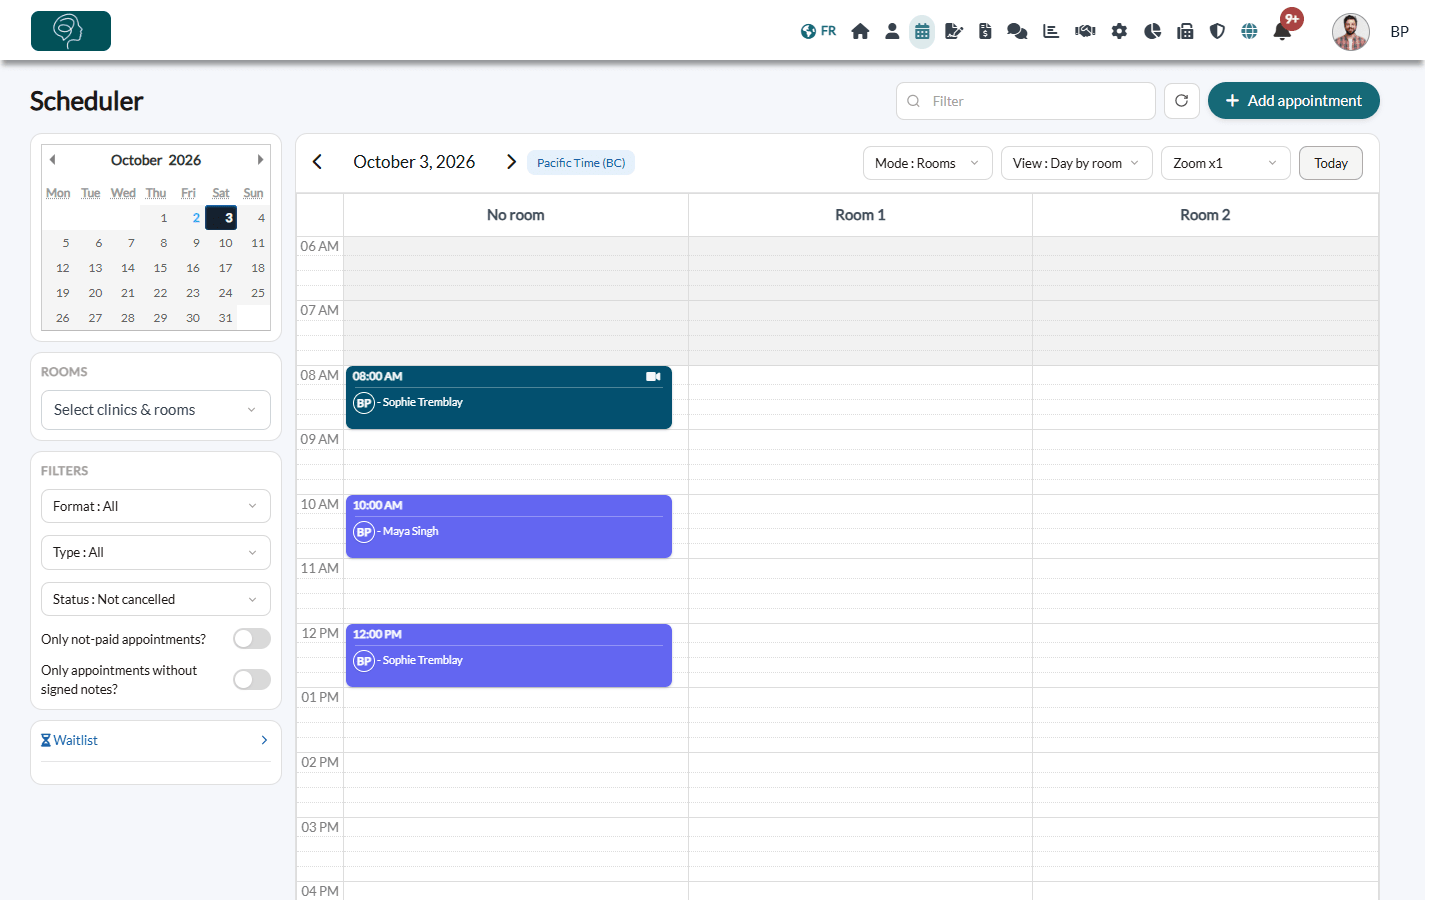Open the teal globe icon
The height and width of the screenshot is (900, 1440).
coord(1249,31)
